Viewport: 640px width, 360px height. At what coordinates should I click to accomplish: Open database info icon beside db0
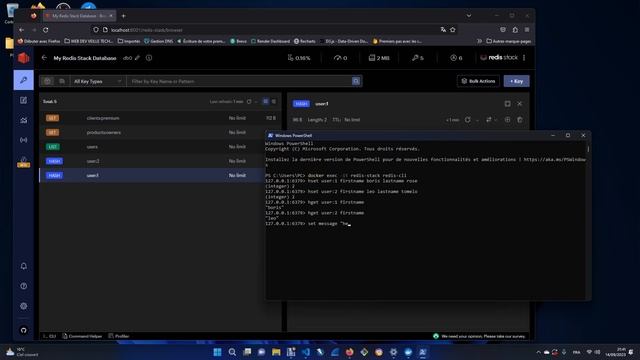pos(149,58)
